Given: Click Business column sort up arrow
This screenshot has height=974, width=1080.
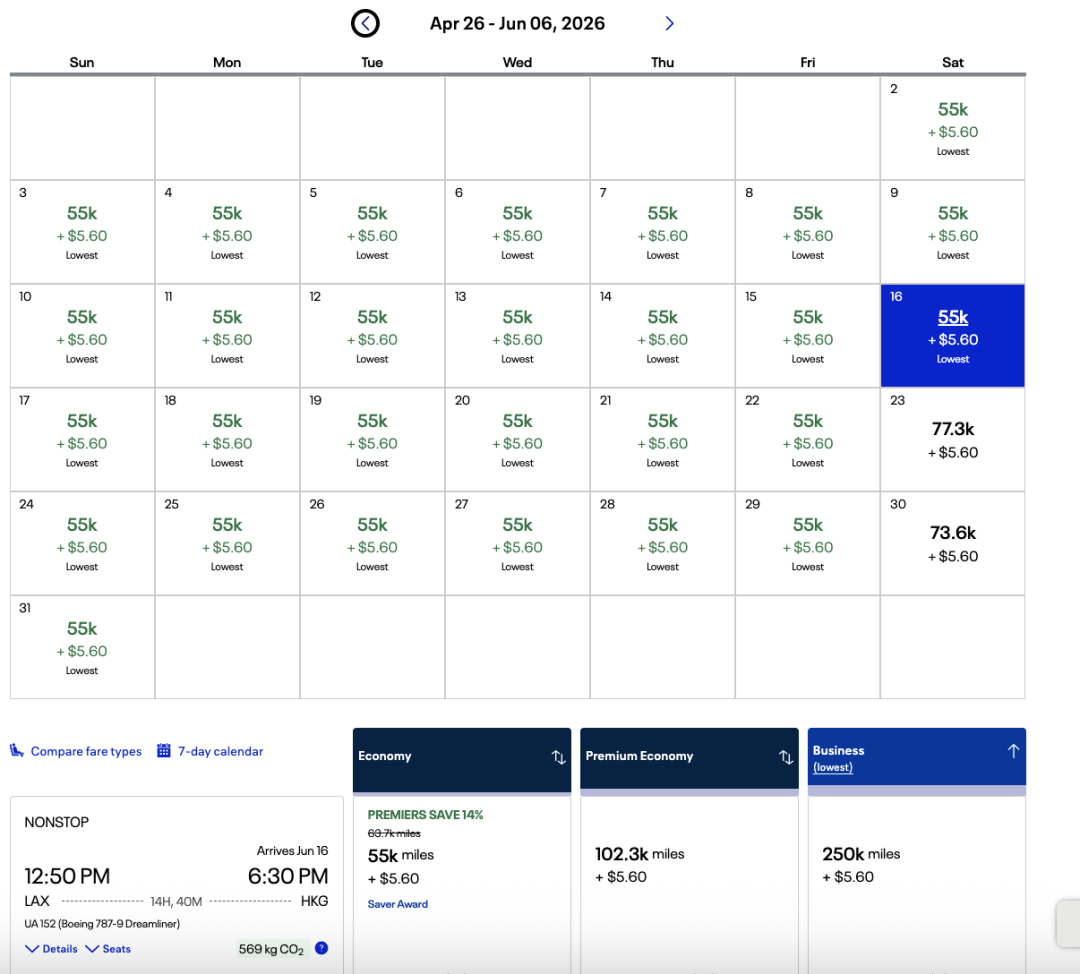Looking at the screenshot, I should 1012,751.
